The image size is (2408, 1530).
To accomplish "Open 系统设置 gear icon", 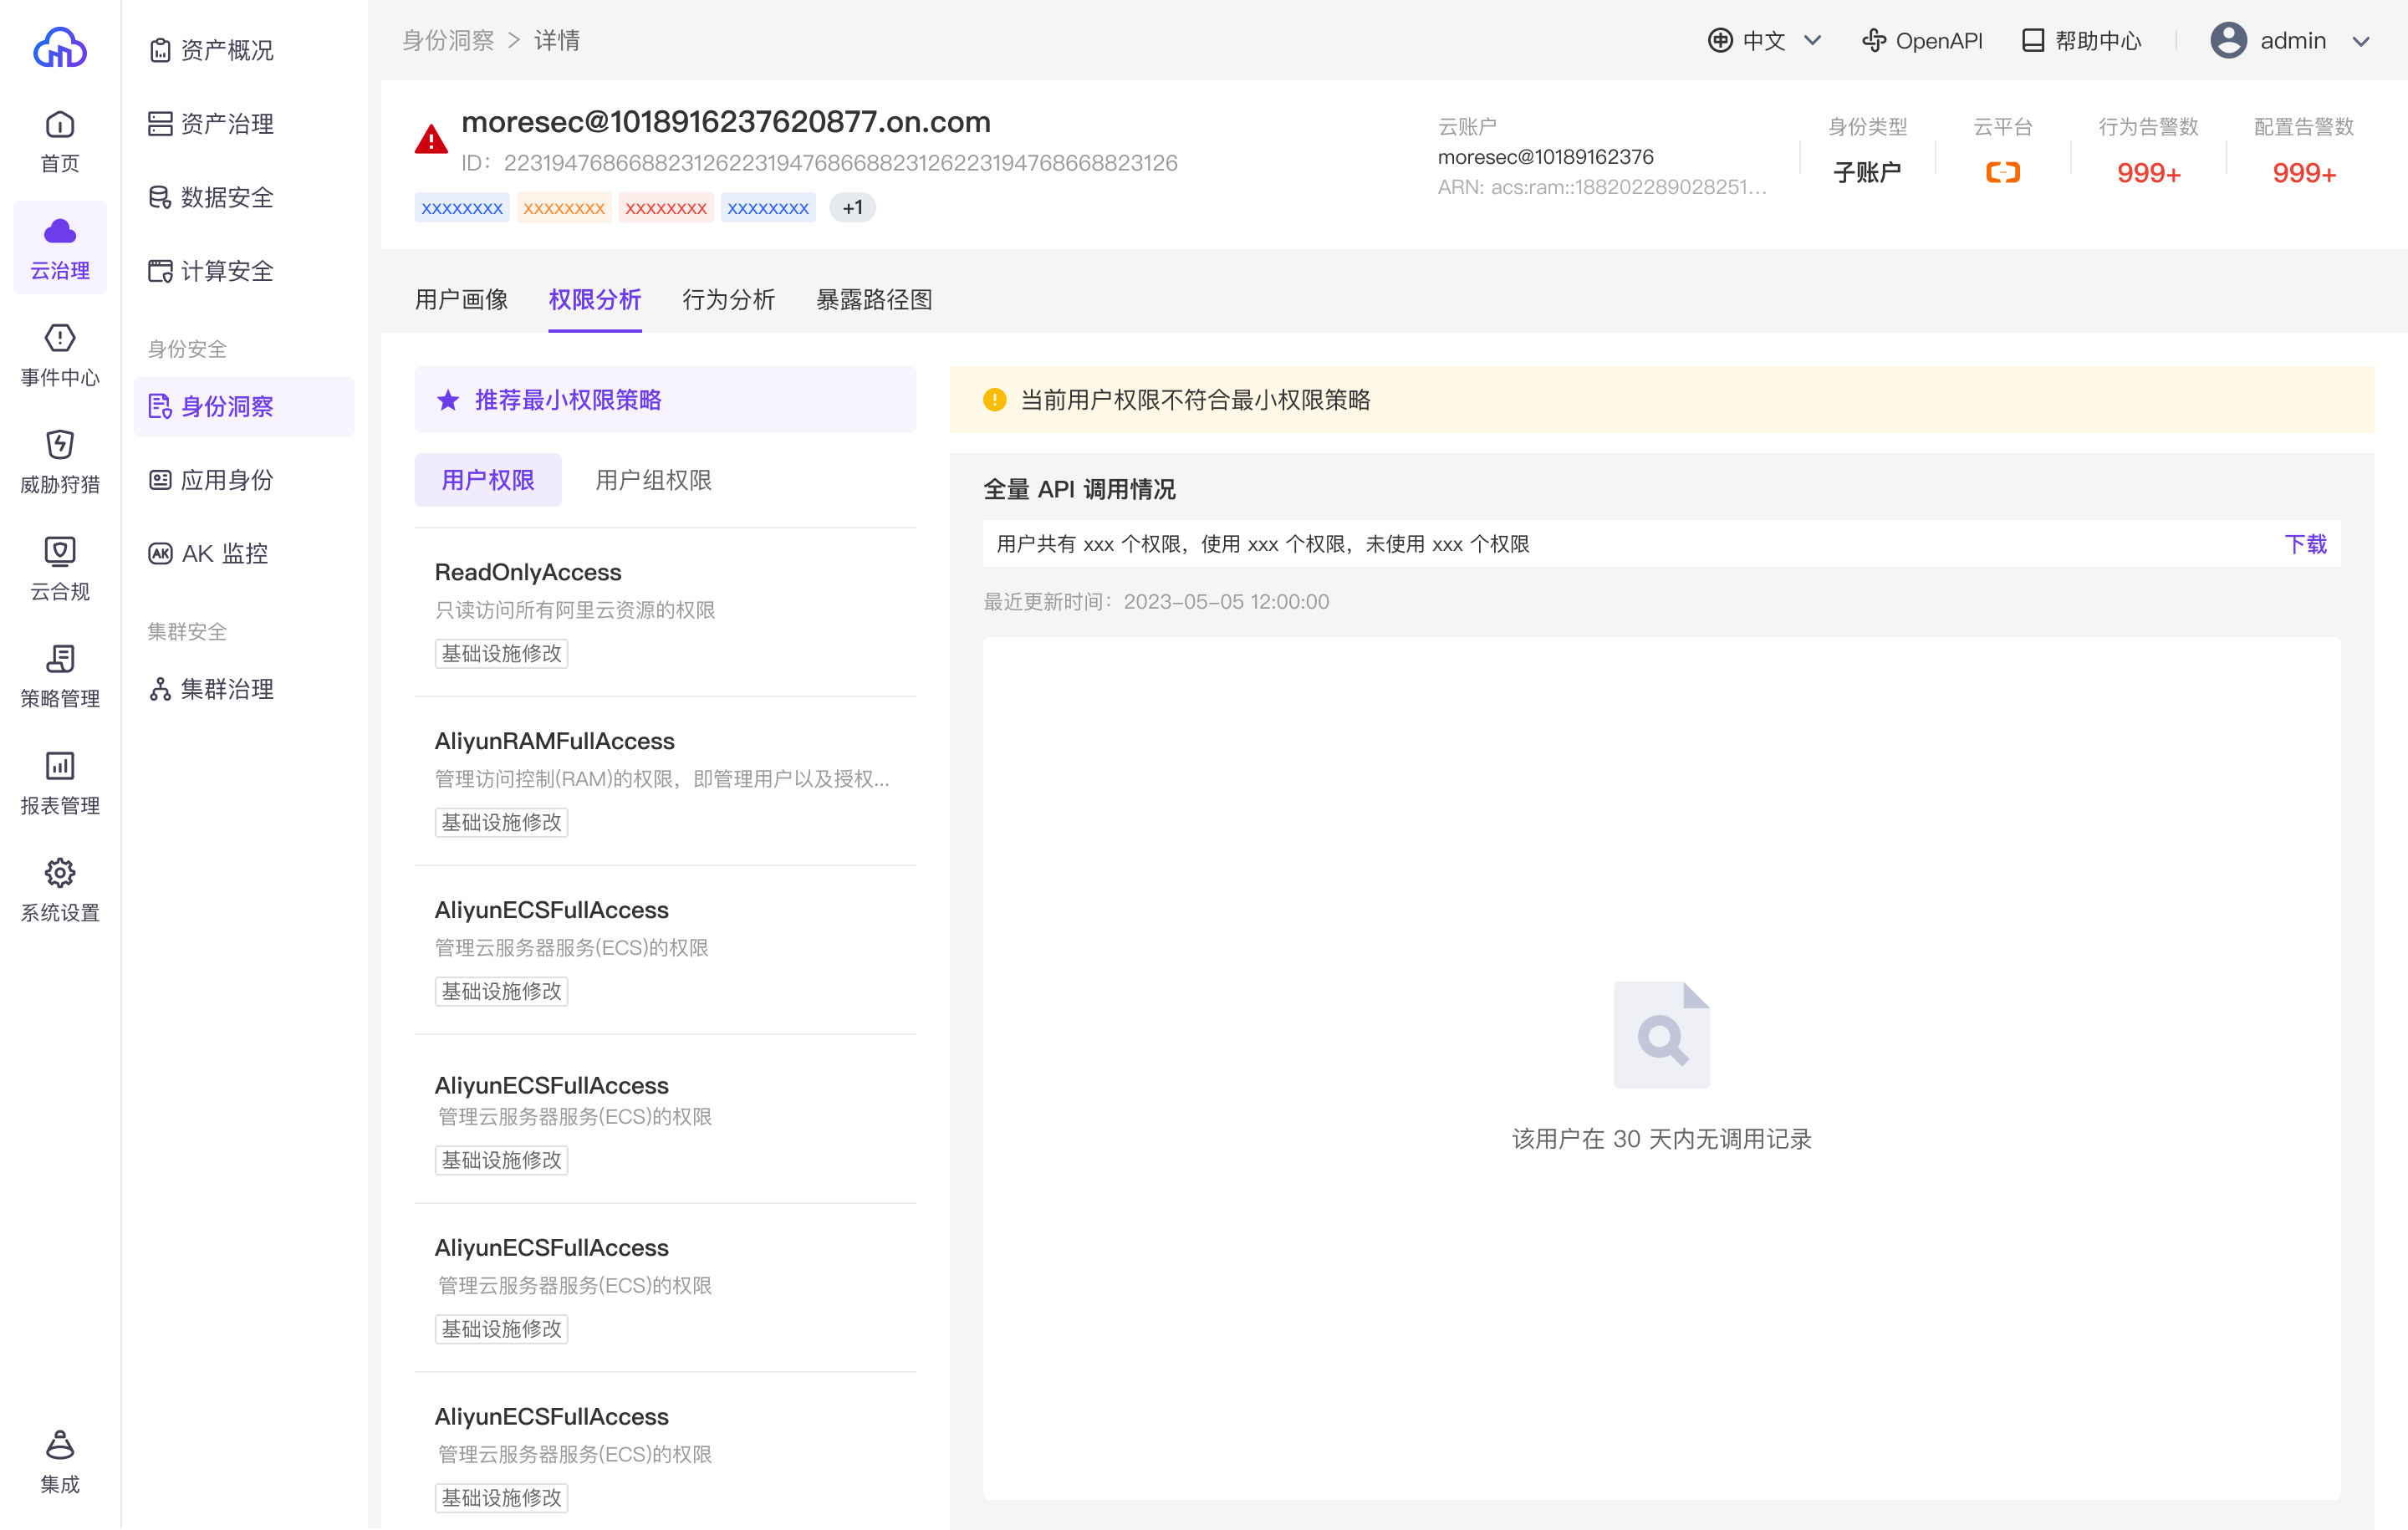I will pos(60,874).
